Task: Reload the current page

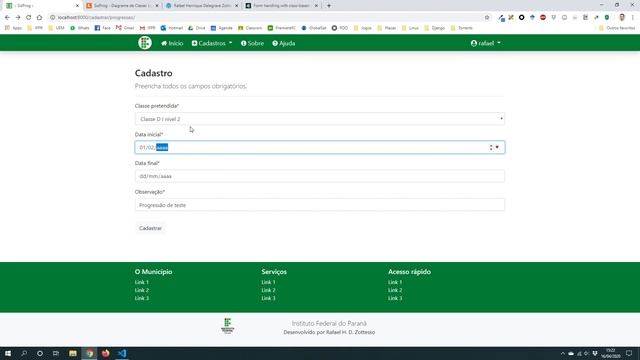Action: [29, 18]
